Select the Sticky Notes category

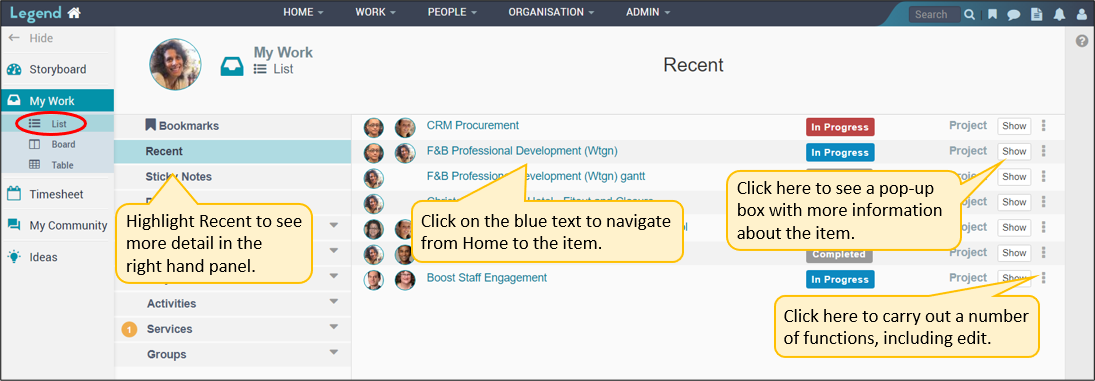[x=233, y=177]
